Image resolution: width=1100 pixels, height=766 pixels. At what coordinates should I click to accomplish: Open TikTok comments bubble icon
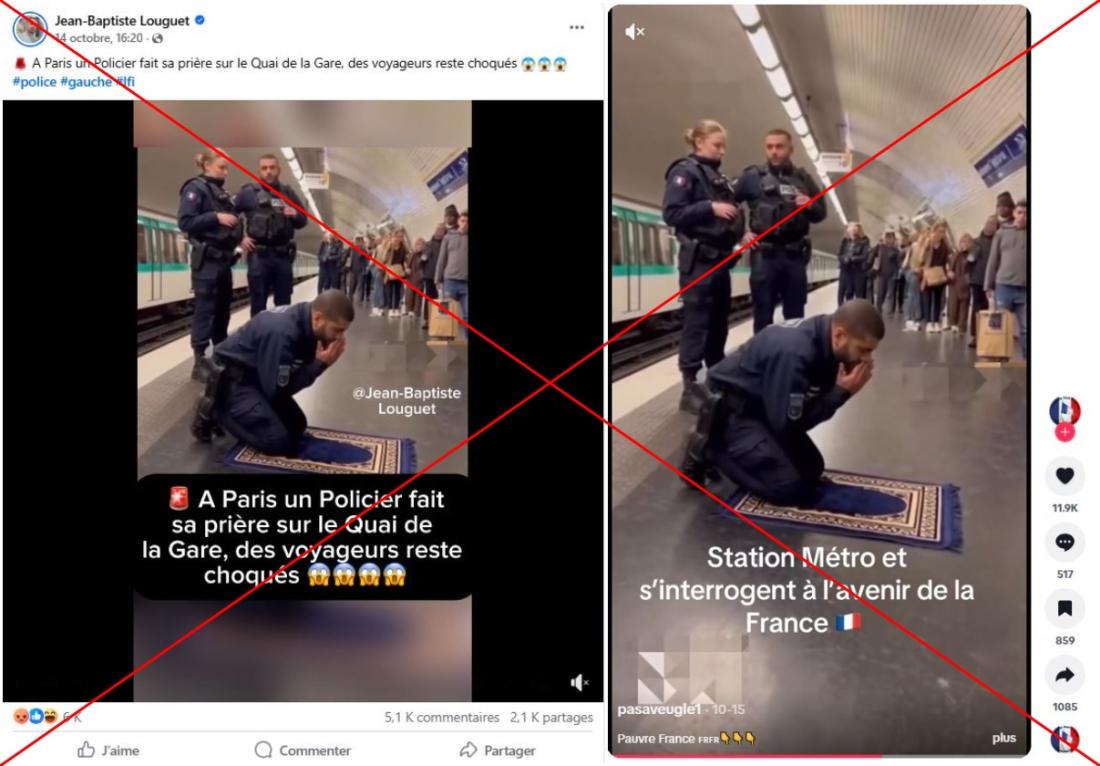(1065, 542)
